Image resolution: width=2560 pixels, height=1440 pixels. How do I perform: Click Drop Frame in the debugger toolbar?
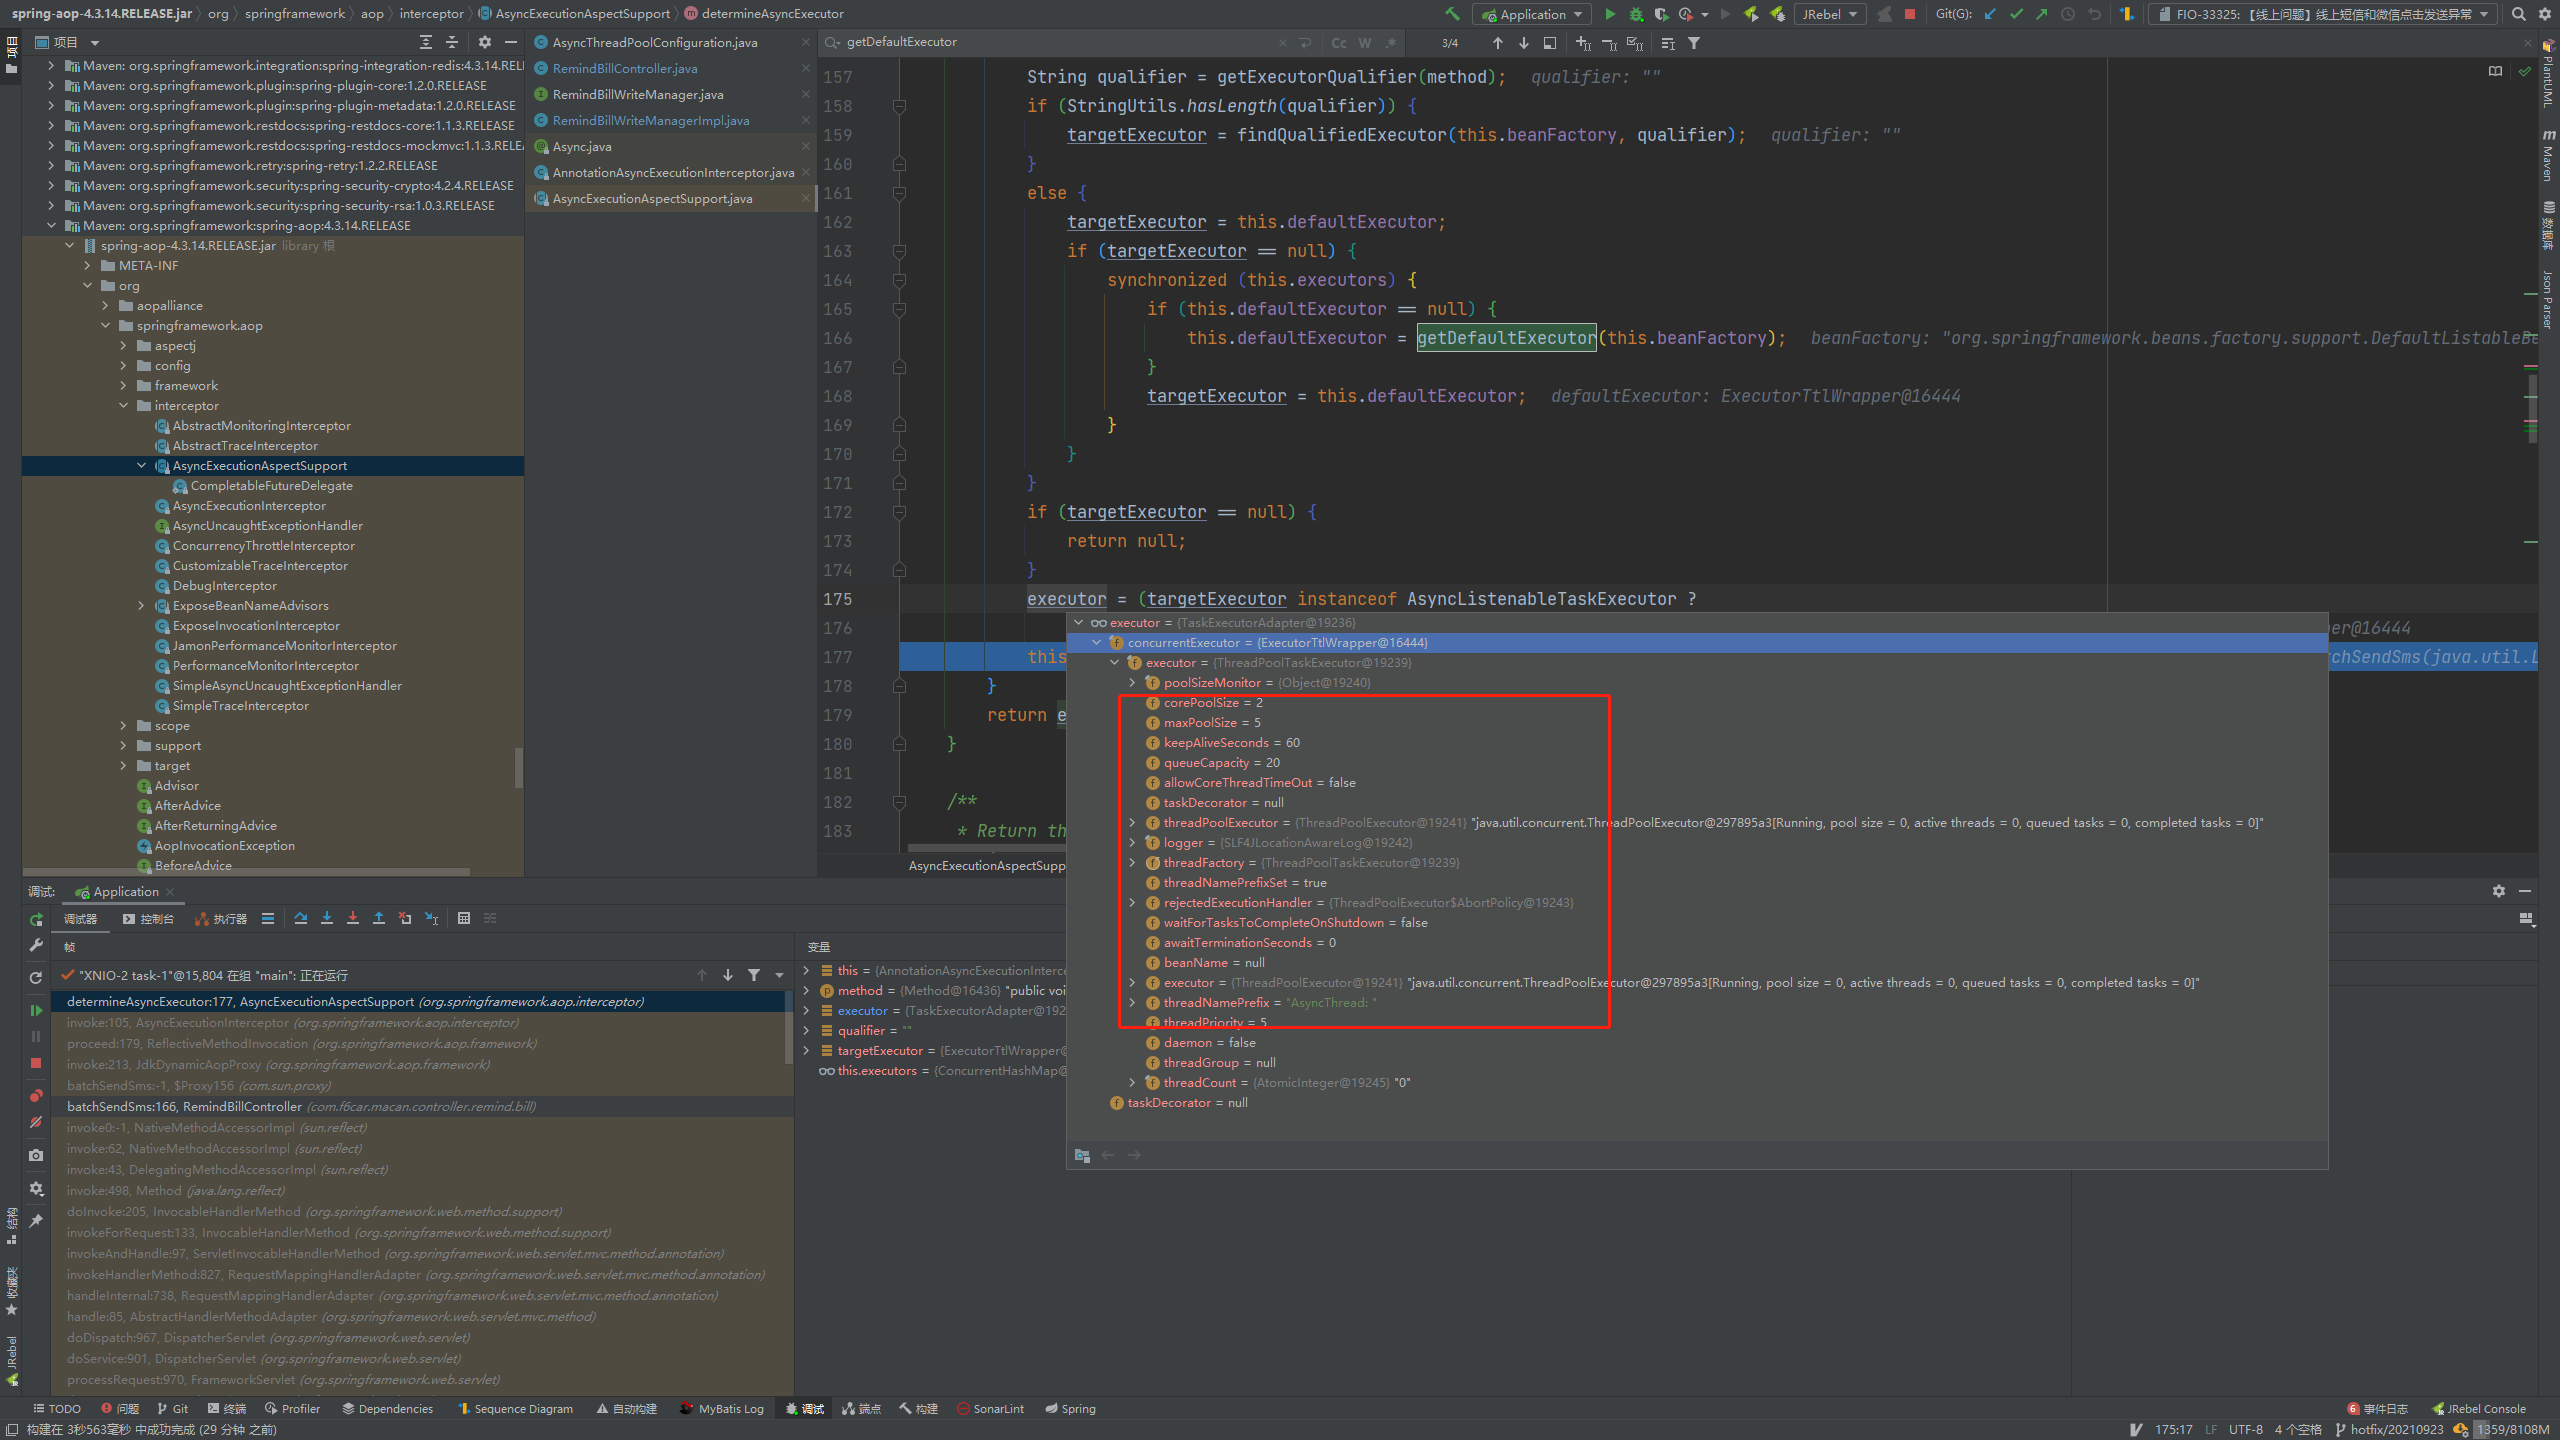click(x=405, y=918)
